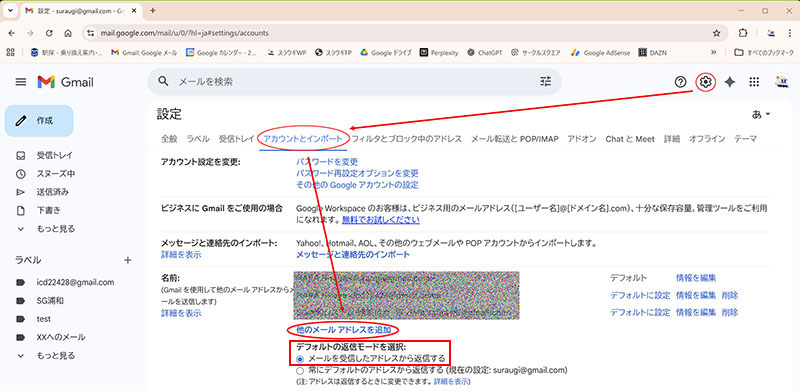Click 詳細を表示 under メッセージと連絡先のインポート heading

pyautogui.click(x=181, y=254)
